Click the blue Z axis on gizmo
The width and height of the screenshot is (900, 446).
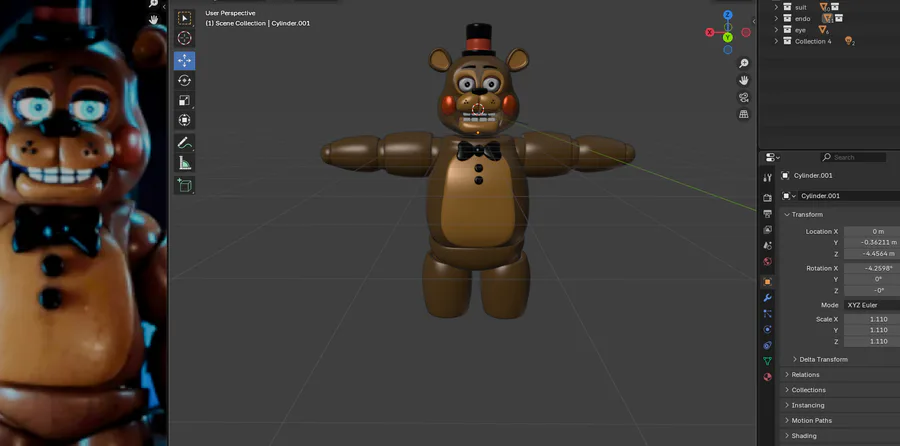click(x=728, y=15)
